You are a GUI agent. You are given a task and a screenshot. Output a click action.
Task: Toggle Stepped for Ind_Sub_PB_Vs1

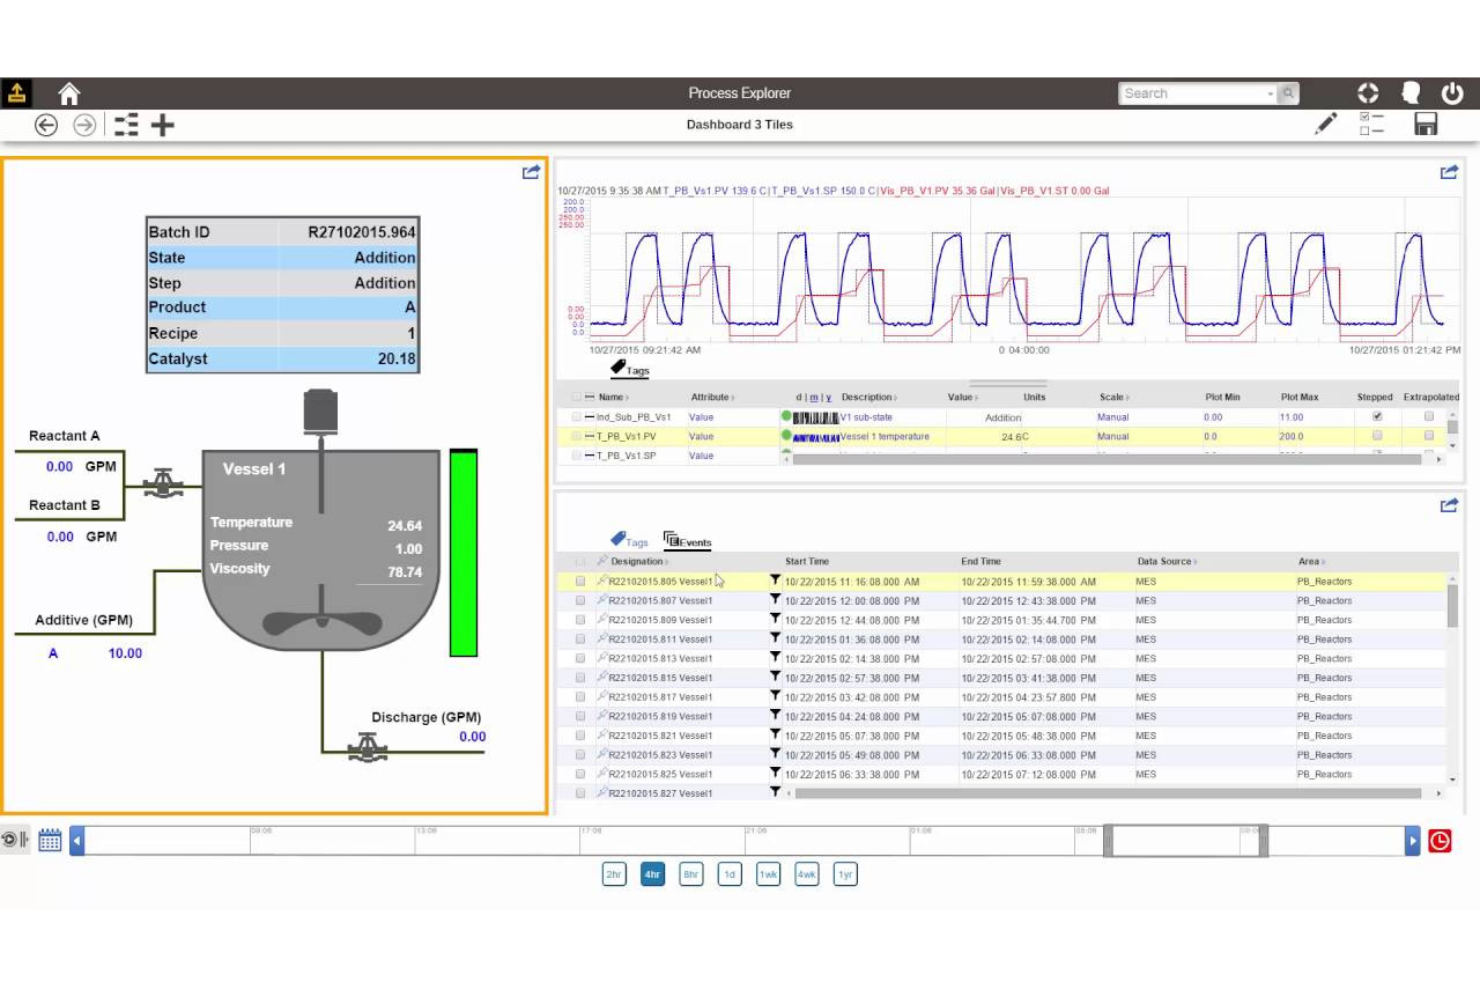(x=1377, y=416)
